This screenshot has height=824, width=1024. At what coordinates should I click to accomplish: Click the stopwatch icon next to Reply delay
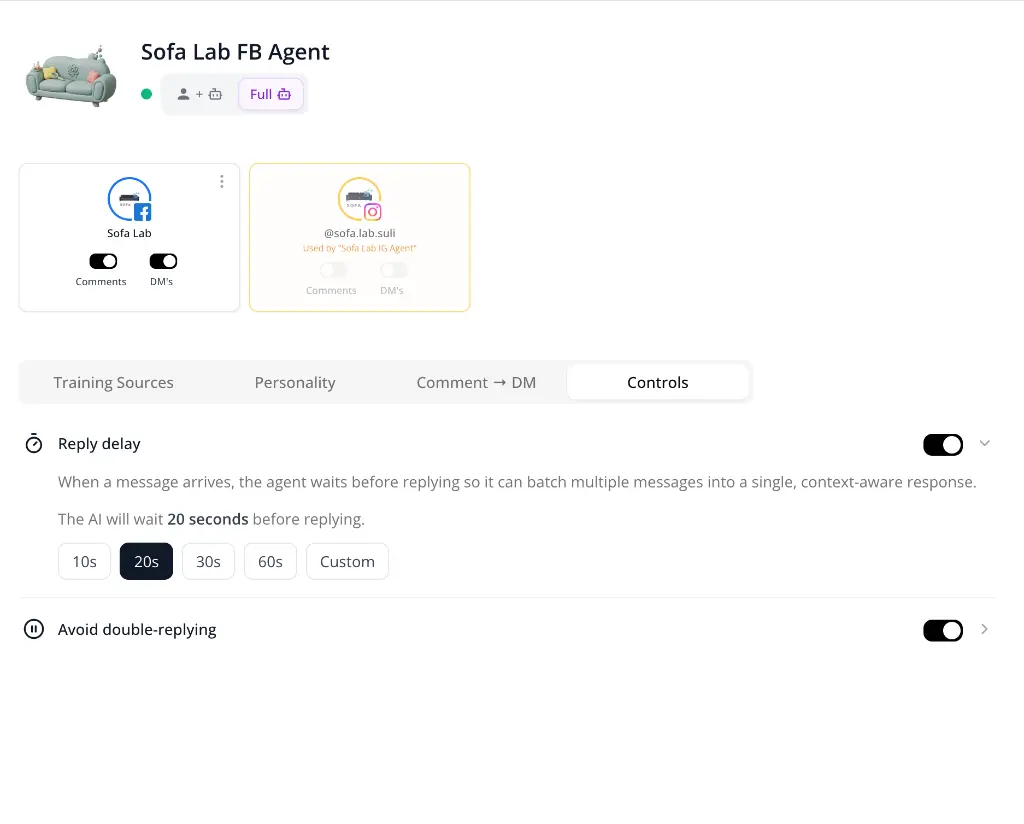coord(33,443)
